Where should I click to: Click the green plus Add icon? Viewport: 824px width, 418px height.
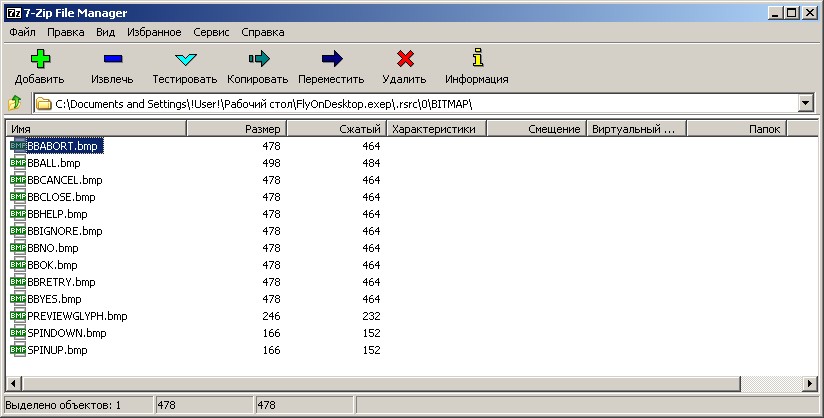pyautogui.click(x=40, y=59)
